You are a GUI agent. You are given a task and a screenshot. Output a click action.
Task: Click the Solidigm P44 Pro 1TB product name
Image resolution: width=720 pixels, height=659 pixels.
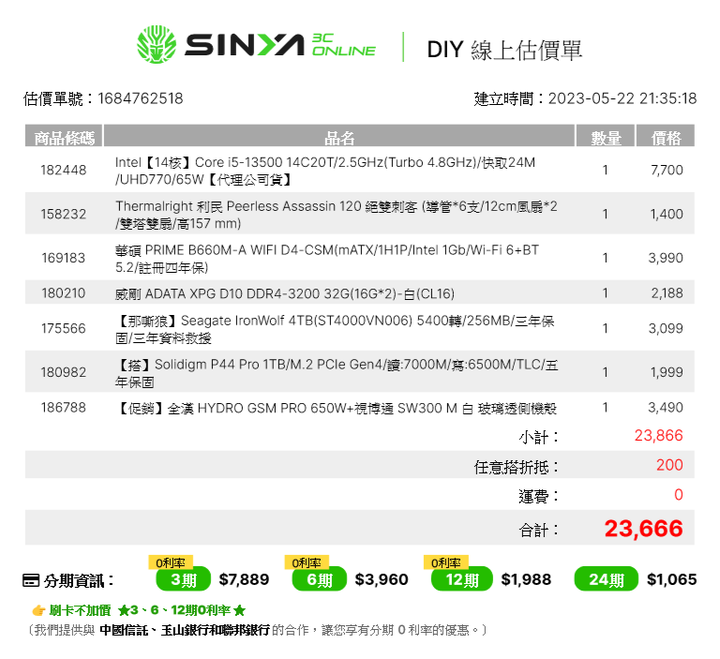(337, 373)
